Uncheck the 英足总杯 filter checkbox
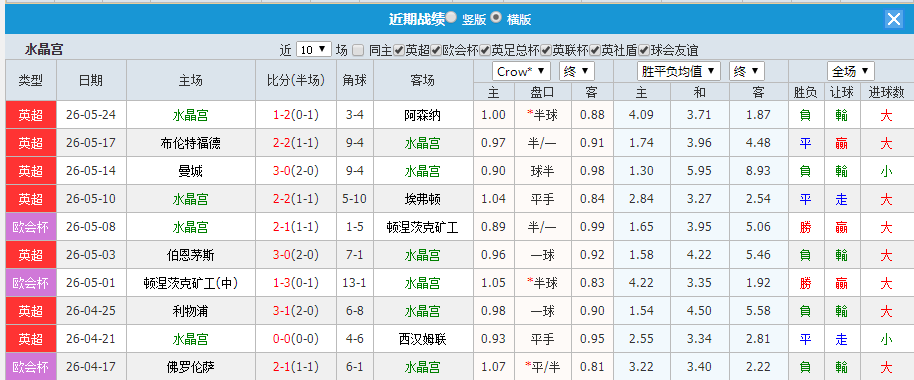Screen dimensions: 914x380 485,50
